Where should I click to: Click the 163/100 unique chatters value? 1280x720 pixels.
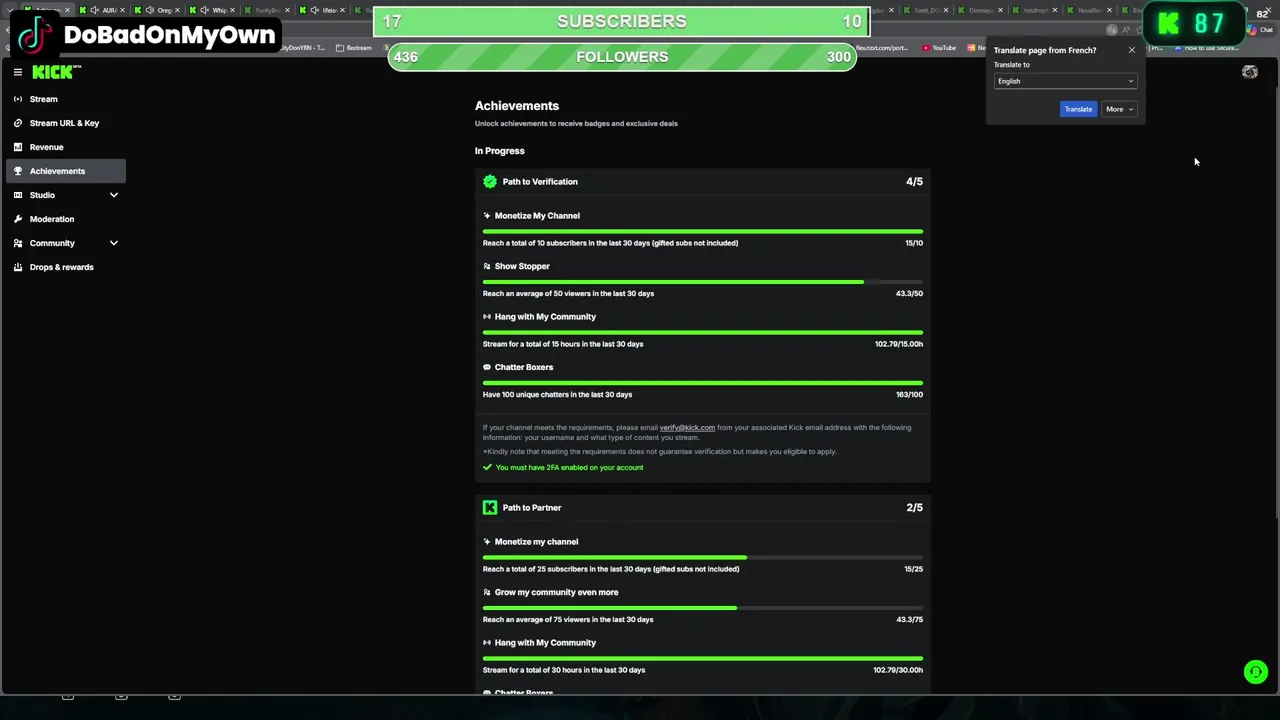click(x=909, y=395)
